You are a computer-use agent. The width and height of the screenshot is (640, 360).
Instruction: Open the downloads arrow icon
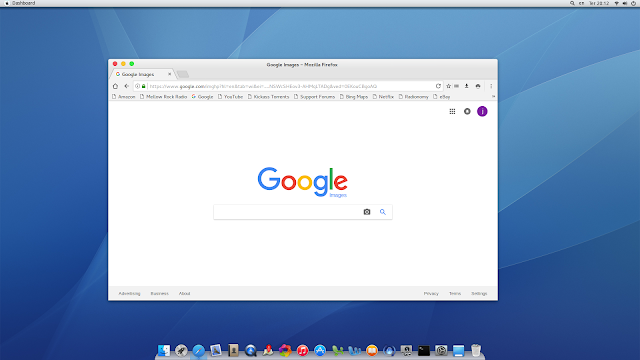pos(467,86)
